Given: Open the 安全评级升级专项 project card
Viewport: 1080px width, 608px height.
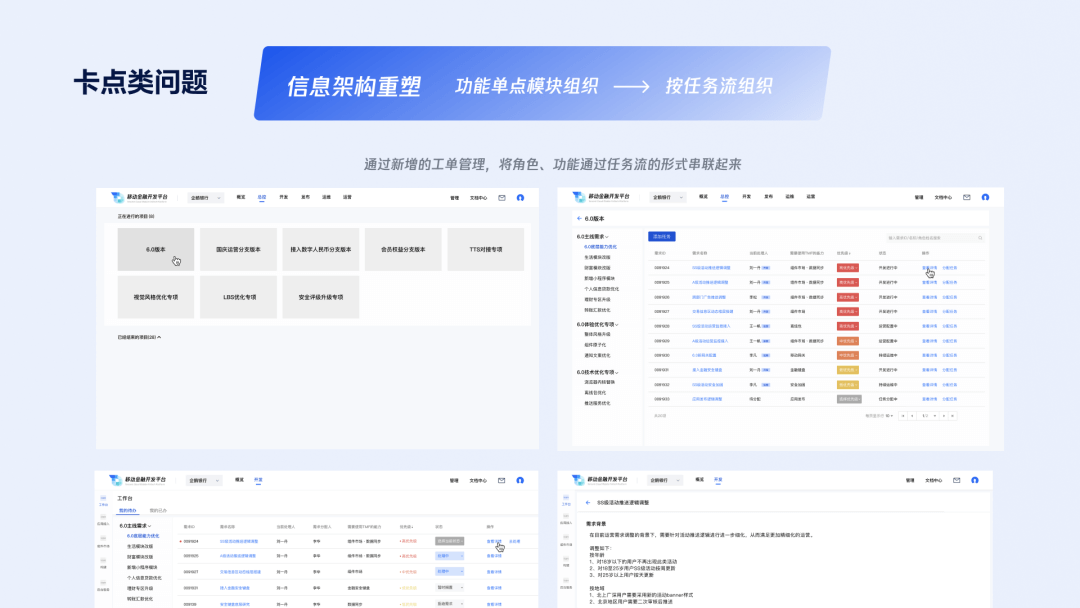Looking at the screenshot, I should [x=321, y=297].
